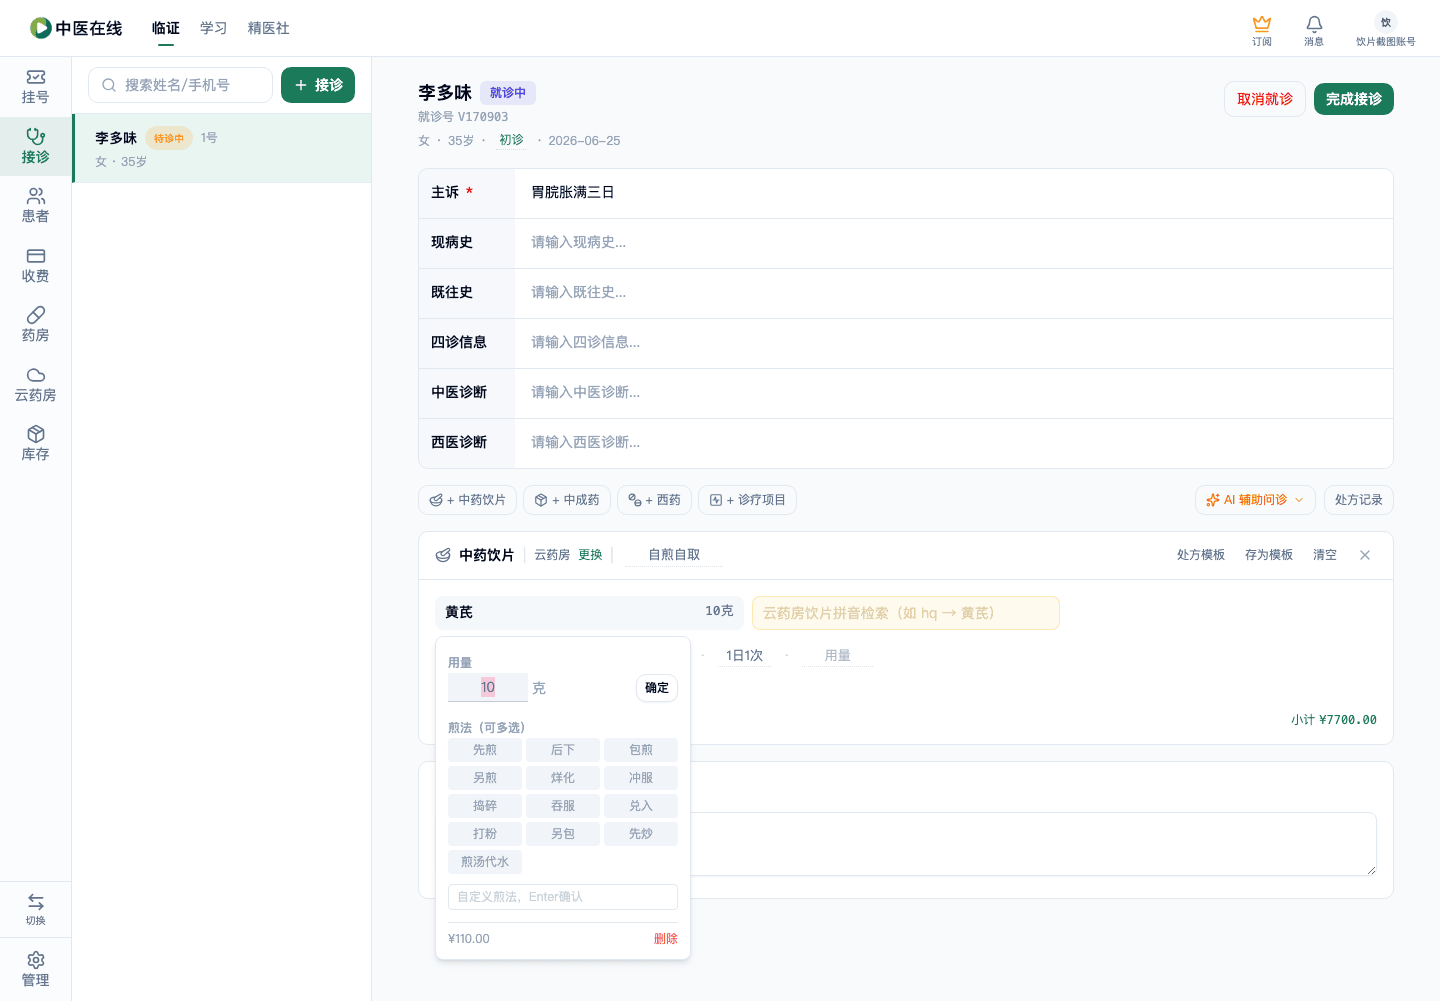Add 诊疗项目 item
1440x1001 pixels.
coord(747,500)
